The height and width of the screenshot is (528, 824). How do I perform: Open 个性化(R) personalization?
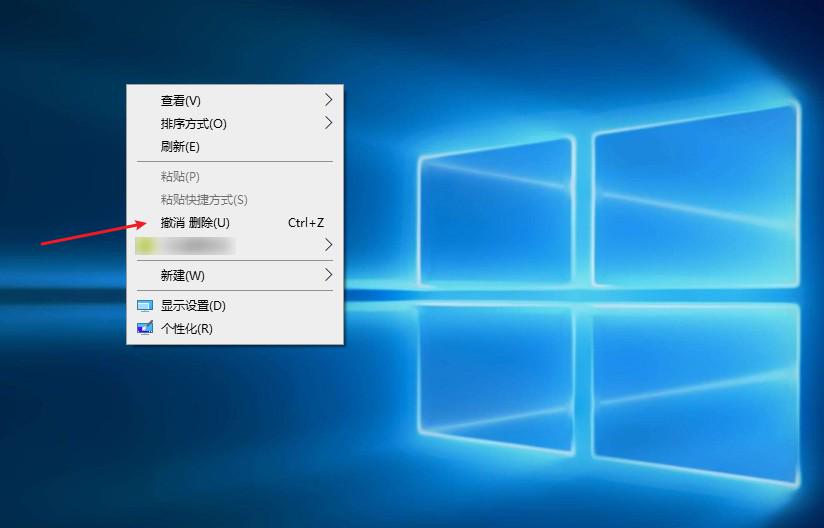pos(235,328)
